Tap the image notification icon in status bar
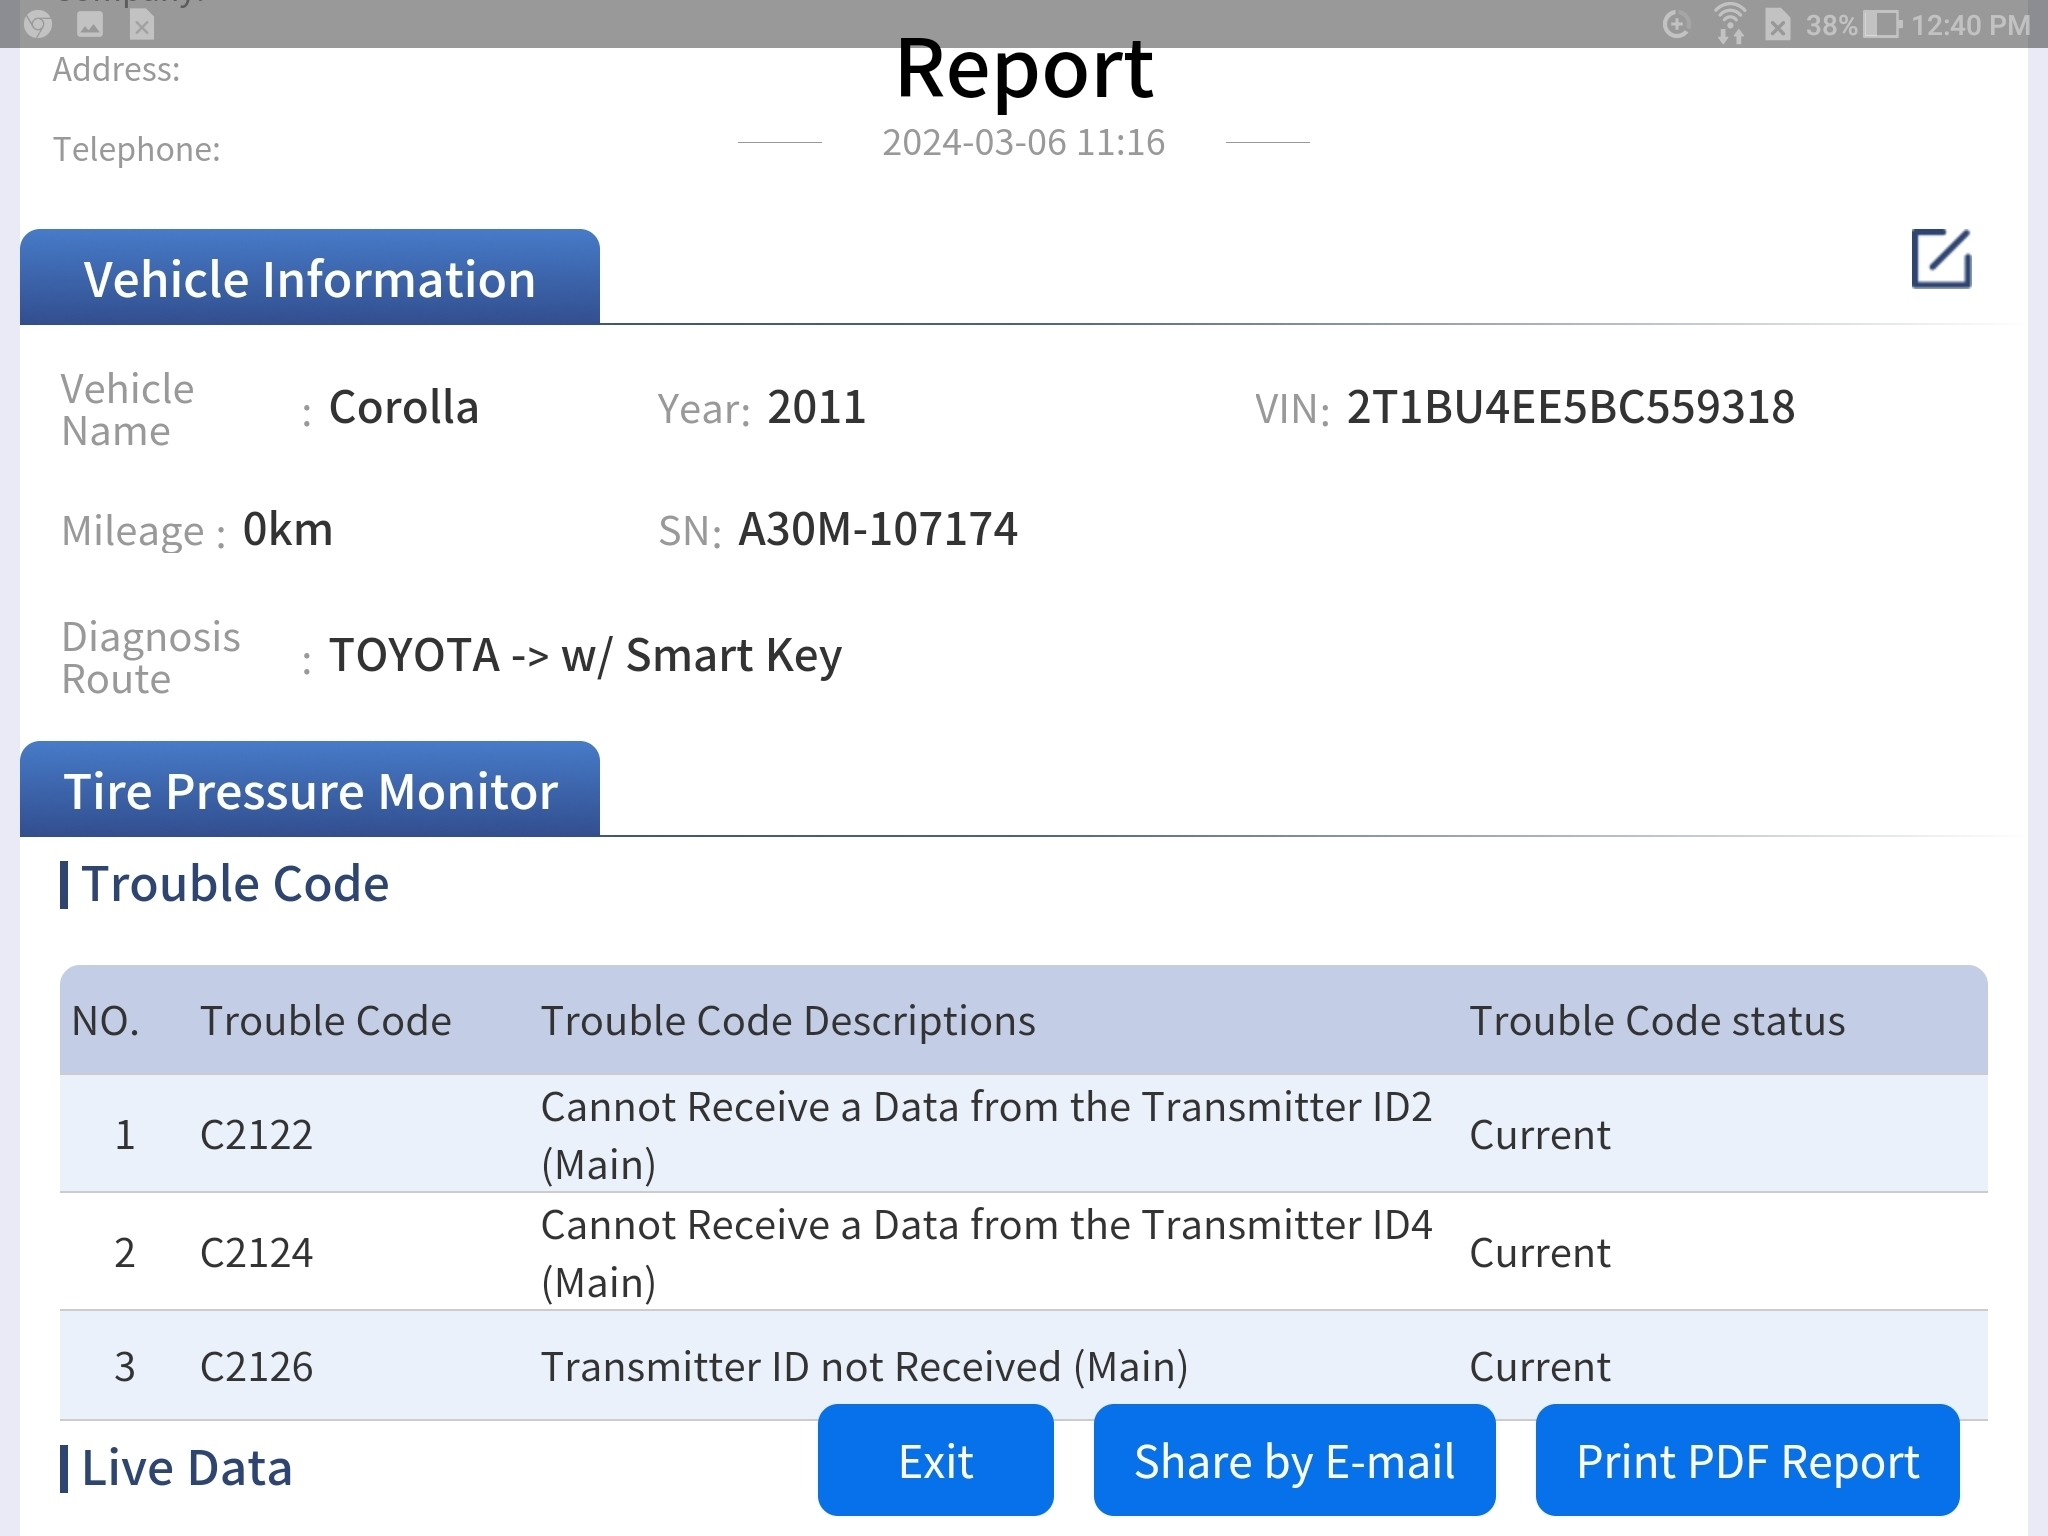The image size is (2048, 1536). (90, 24)
